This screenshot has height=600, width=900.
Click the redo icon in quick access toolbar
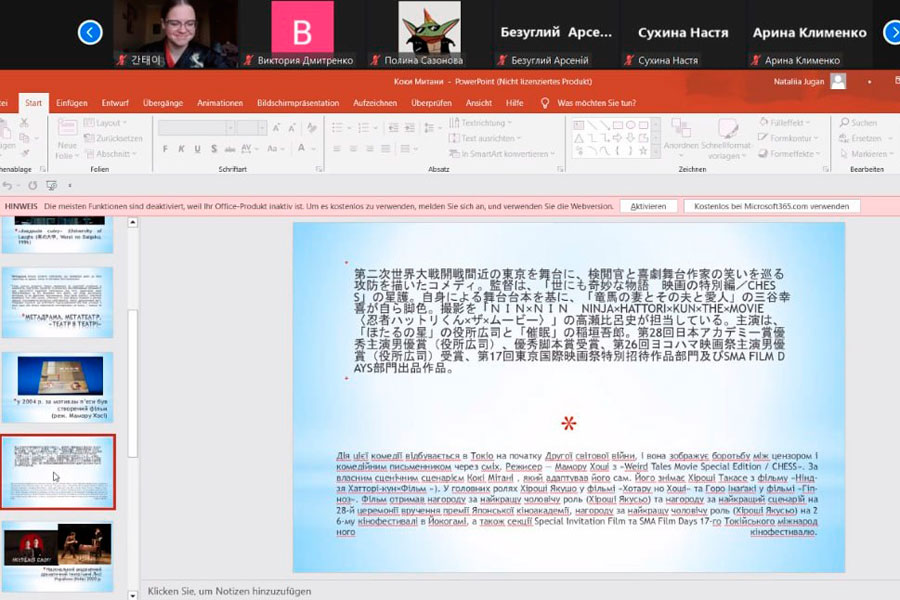click(x=33, y=185)
